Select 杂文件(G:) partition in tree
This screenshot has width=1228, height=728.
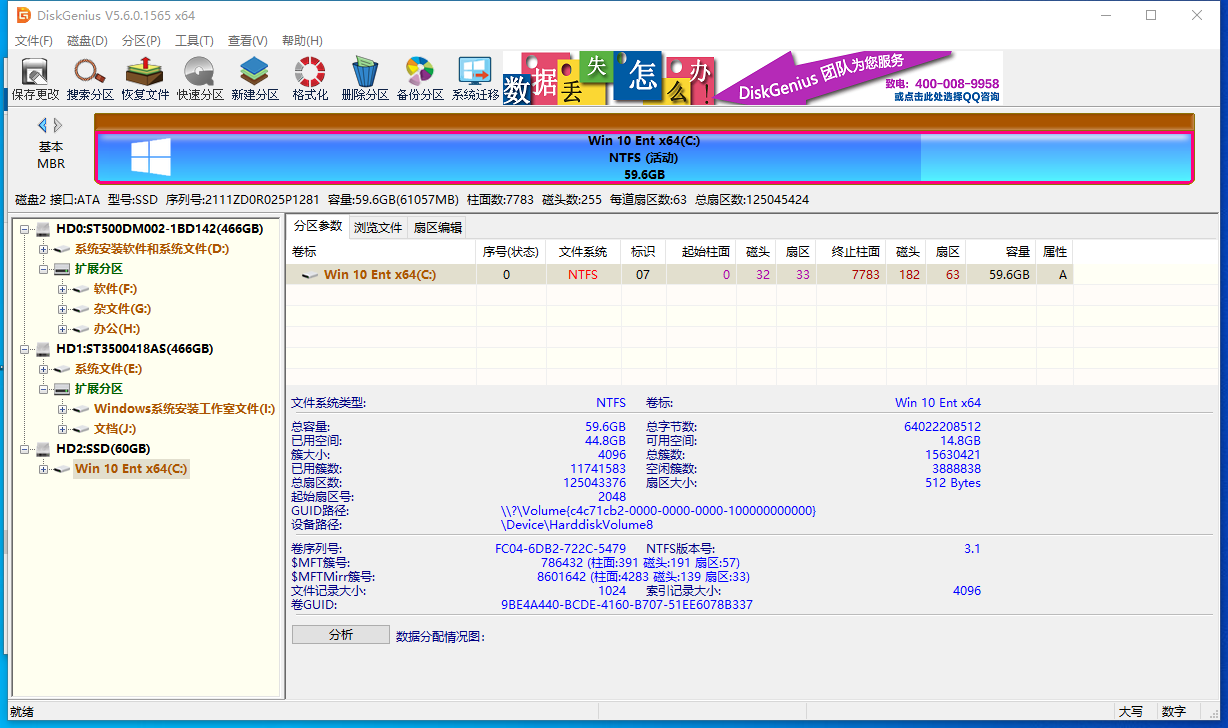point(122,309)
